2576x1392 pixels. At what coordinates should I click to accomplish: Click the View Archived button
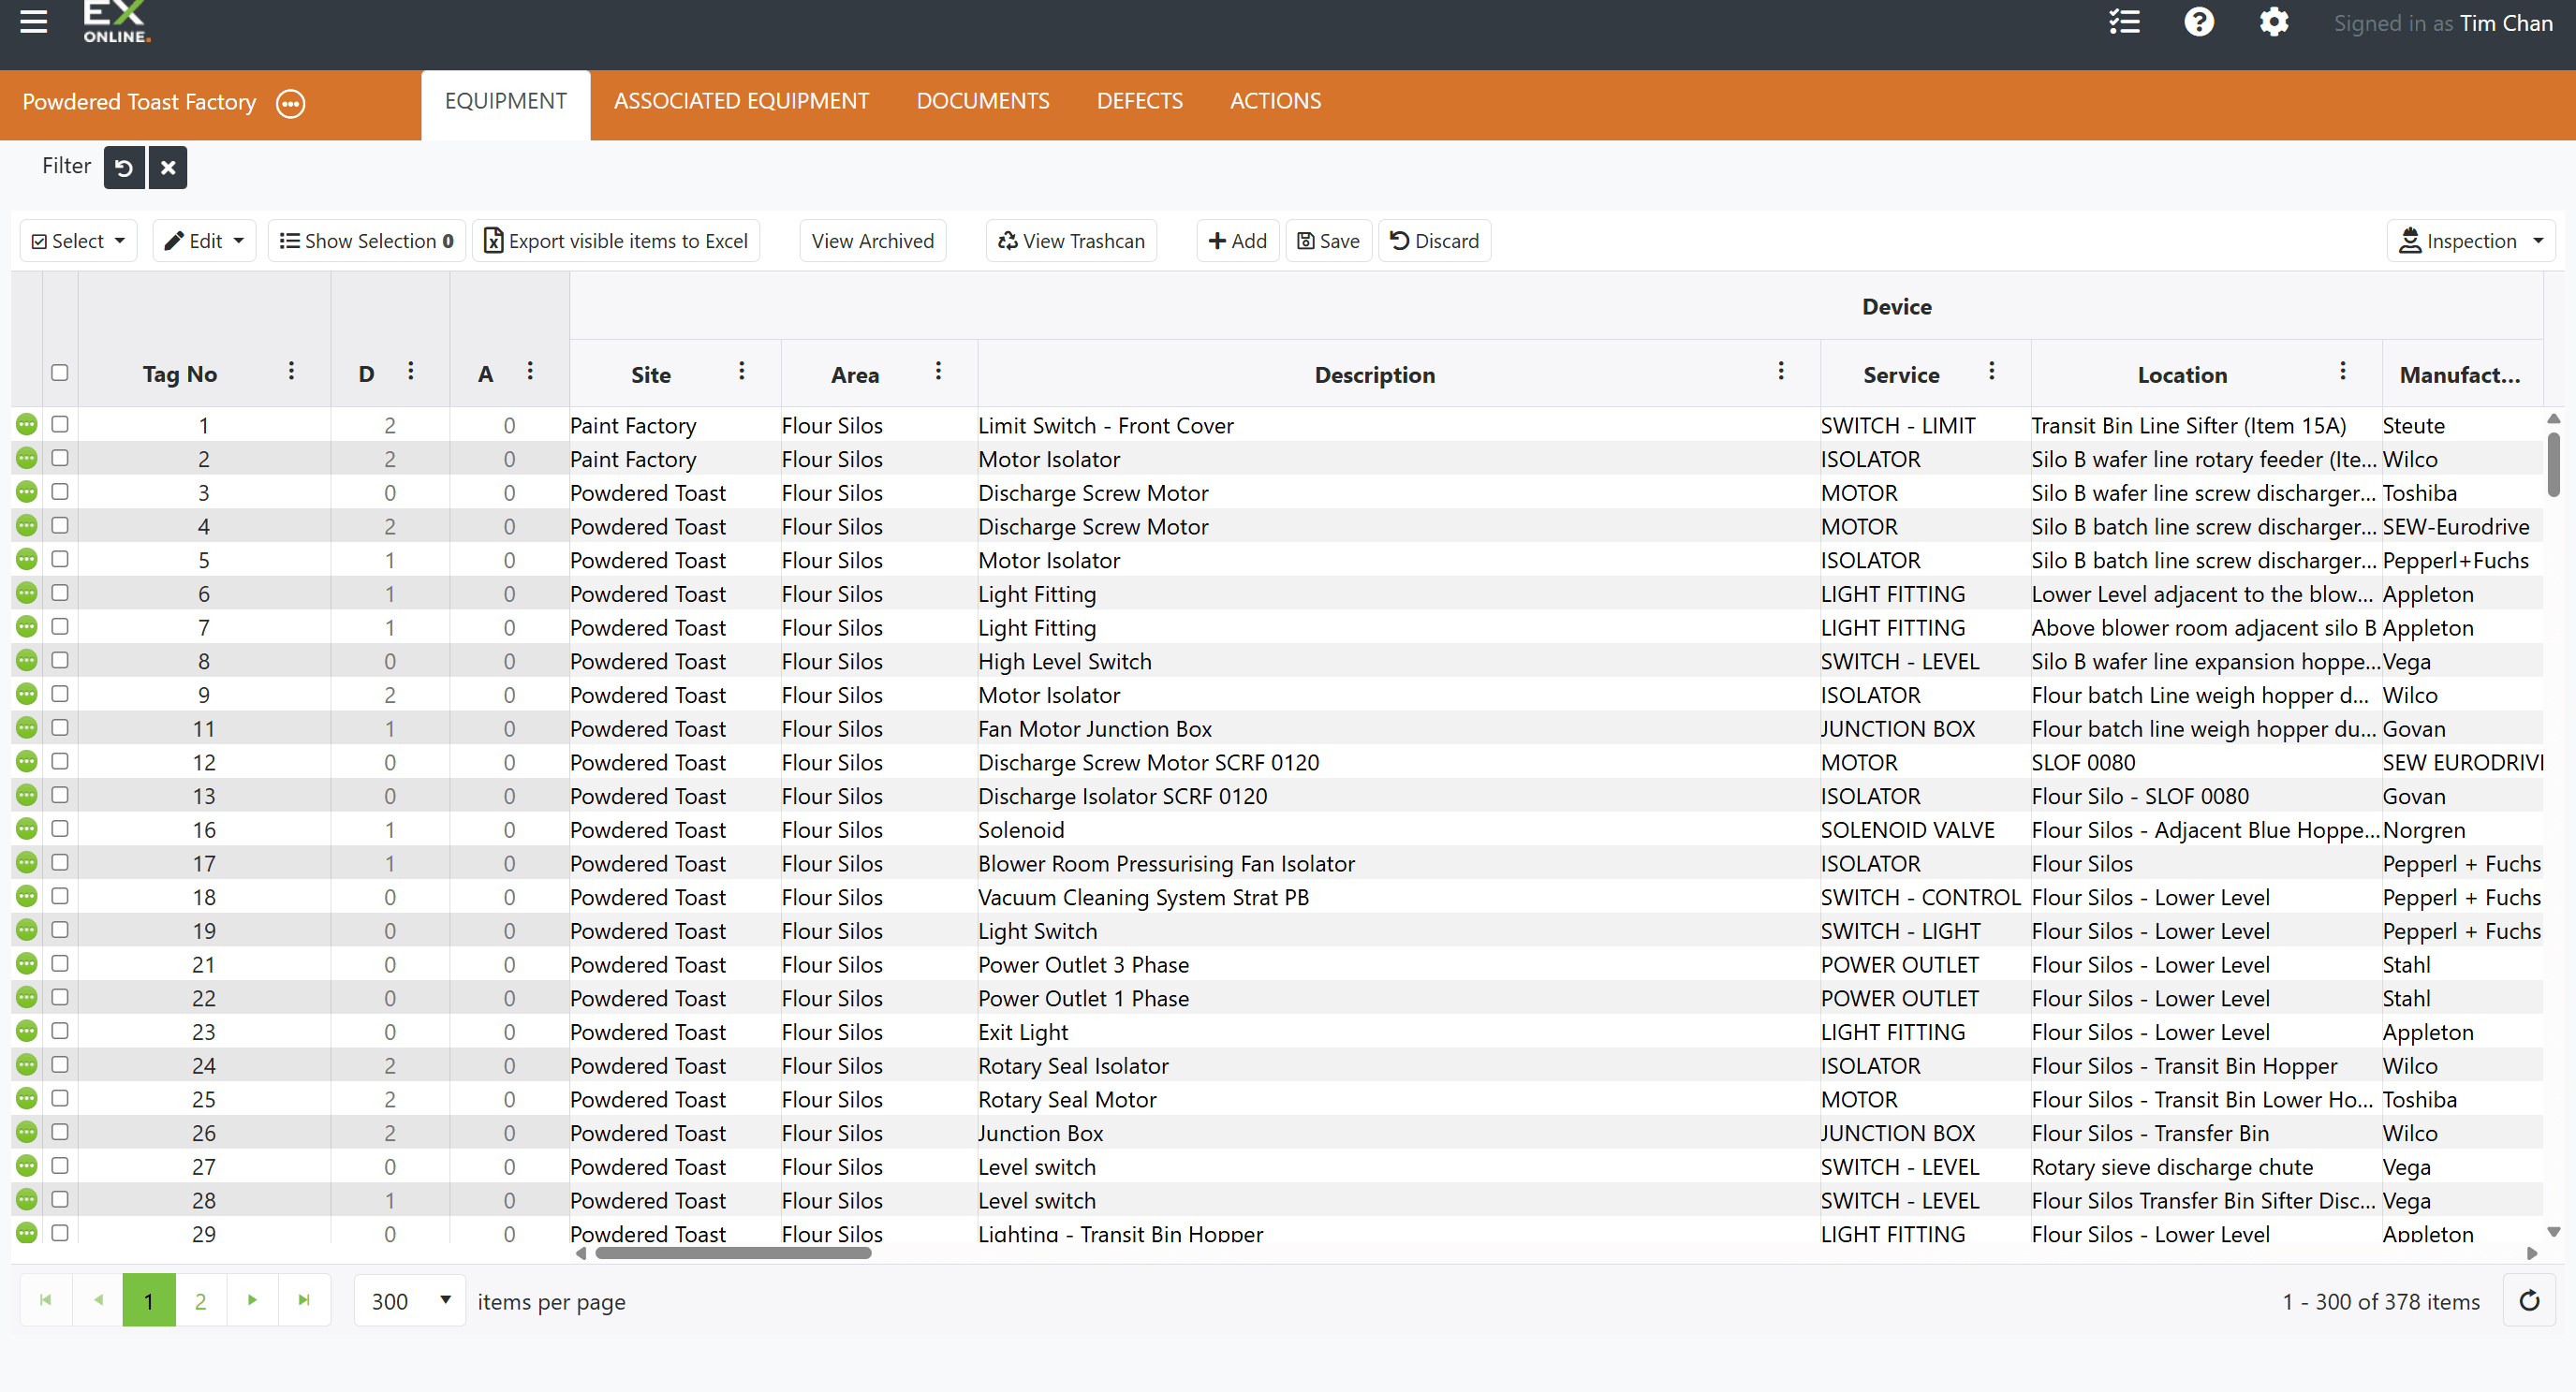873,241
